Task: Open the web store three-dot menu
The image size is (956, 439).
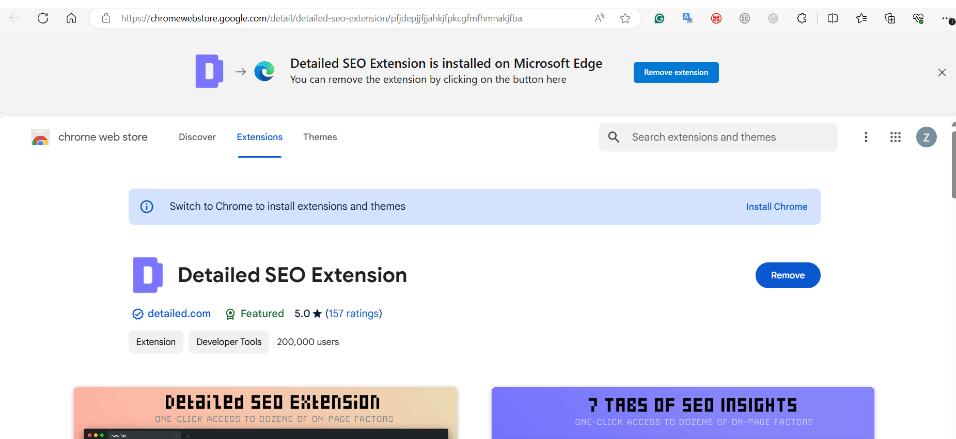Action: tap(866, 137)
